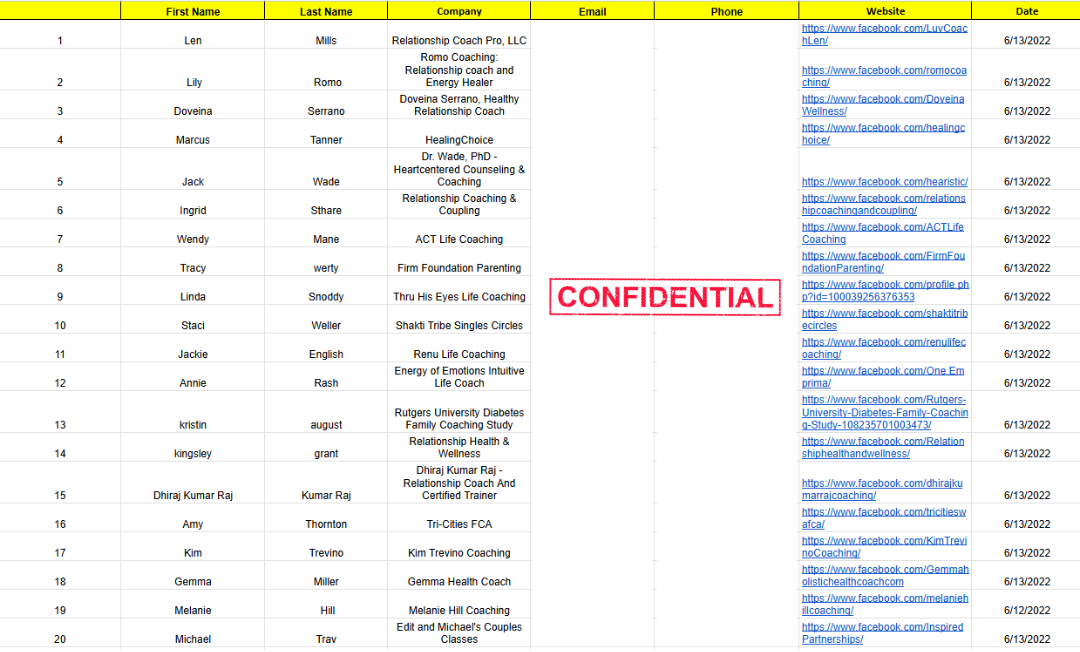This screenshot has height=652, width=1080.
Task: Follow the Rutgers University Diabetes study link
Action: [x=885, y=412]
